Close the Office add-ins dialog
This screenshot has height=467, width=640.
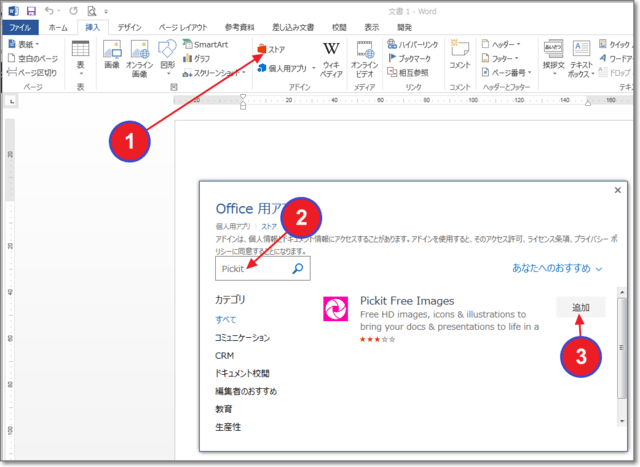[617, 190]
